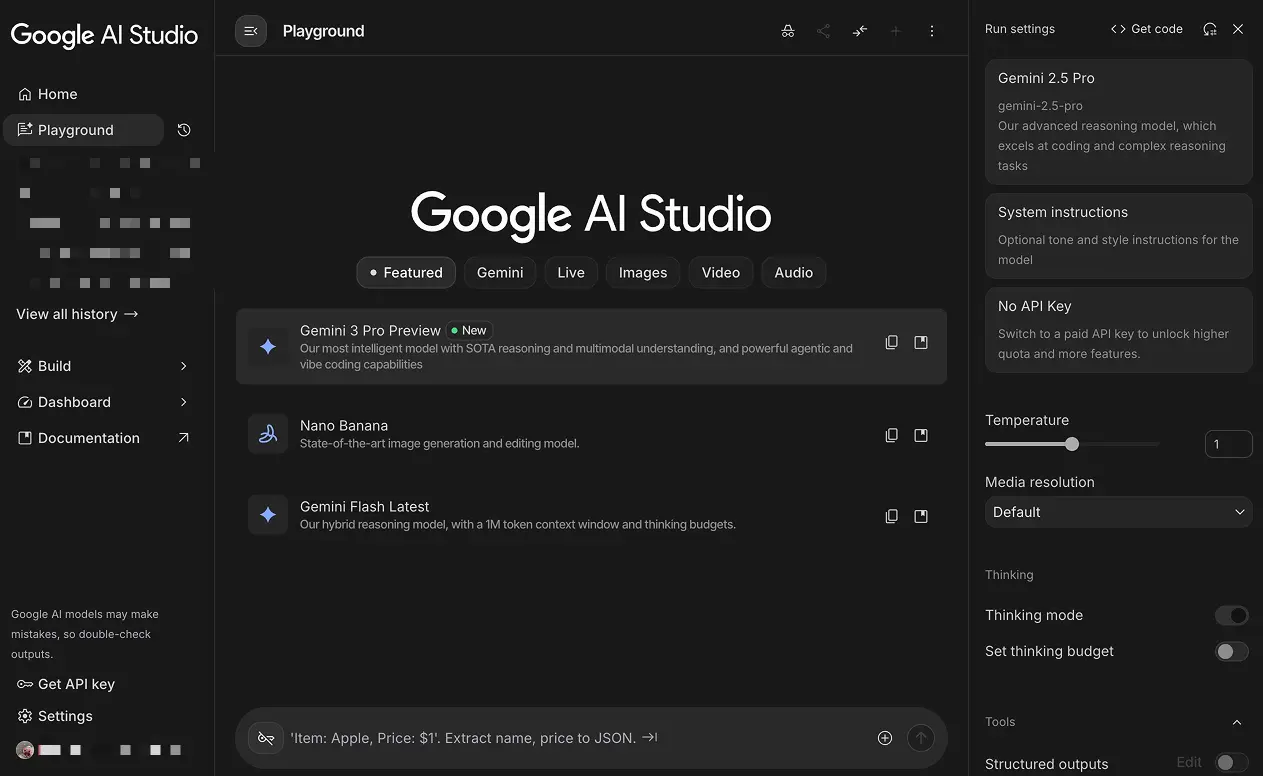Enable Thinking mode
Viewport: 1263px width, 776px height.
1232,615
